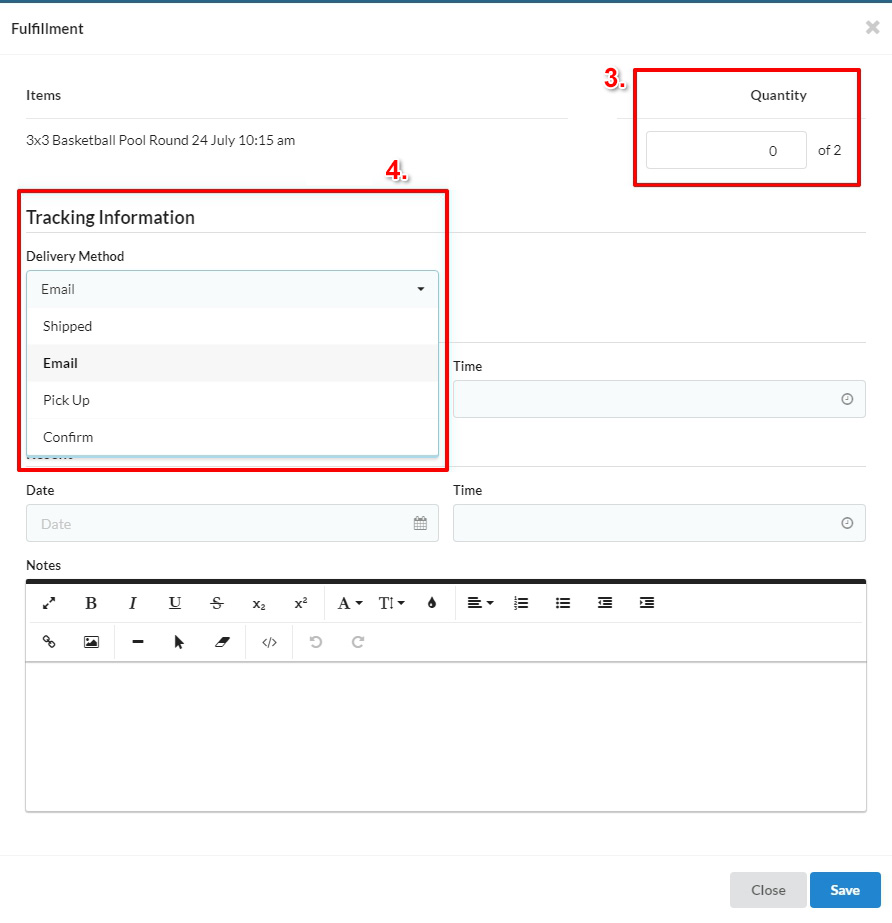The width and height of the screenshot is (892, 923).
Task: Select Shipped delivery method option
Action: [68, 326]
